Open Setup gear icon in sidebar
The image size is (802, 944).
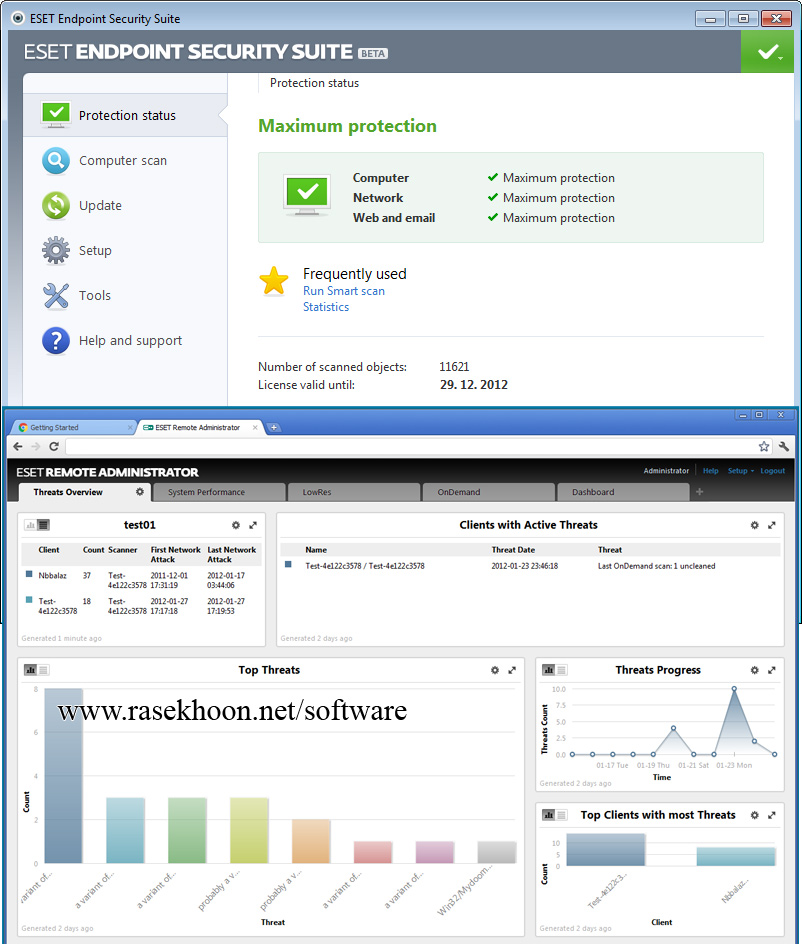[x=56, y=250]
